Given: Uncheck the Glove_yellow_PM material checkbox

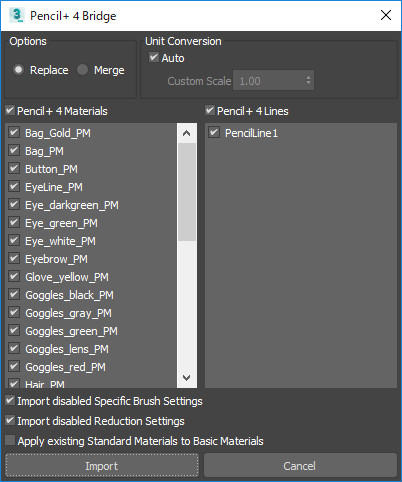Looking at the screenshot, I should (14, 277).
